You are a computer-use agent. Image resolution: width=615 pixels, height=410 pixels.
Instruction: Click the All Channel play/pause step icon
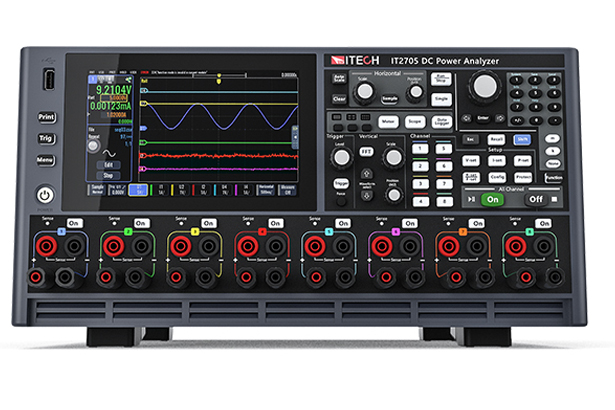pyautogui.click(x=471, y=199)
